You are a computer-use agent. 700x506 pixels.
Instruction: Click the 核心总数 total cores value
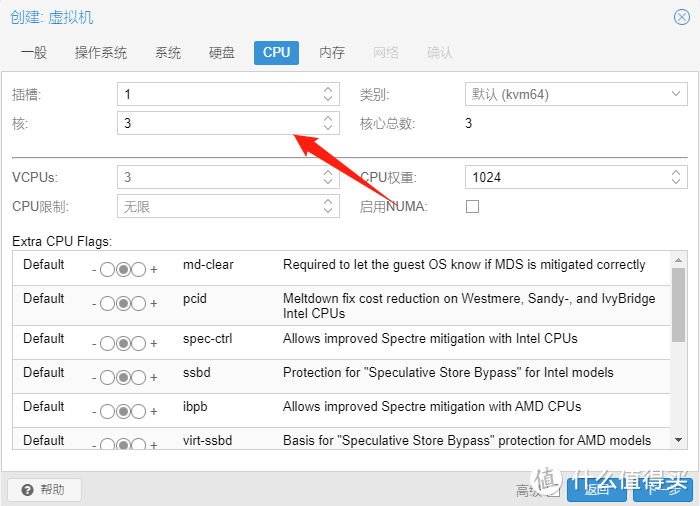tap(468, 123)
